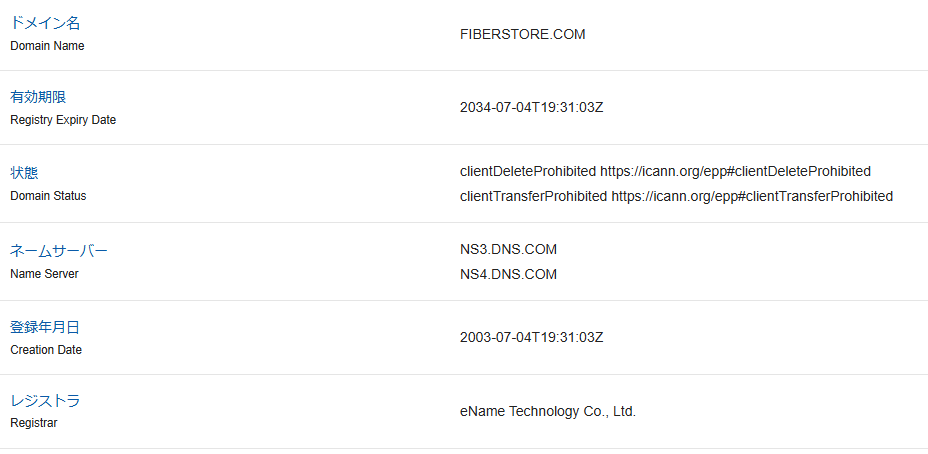928x454 pixels.
Task: Click the ドメイン名 heading label
Action: (45, 23)
